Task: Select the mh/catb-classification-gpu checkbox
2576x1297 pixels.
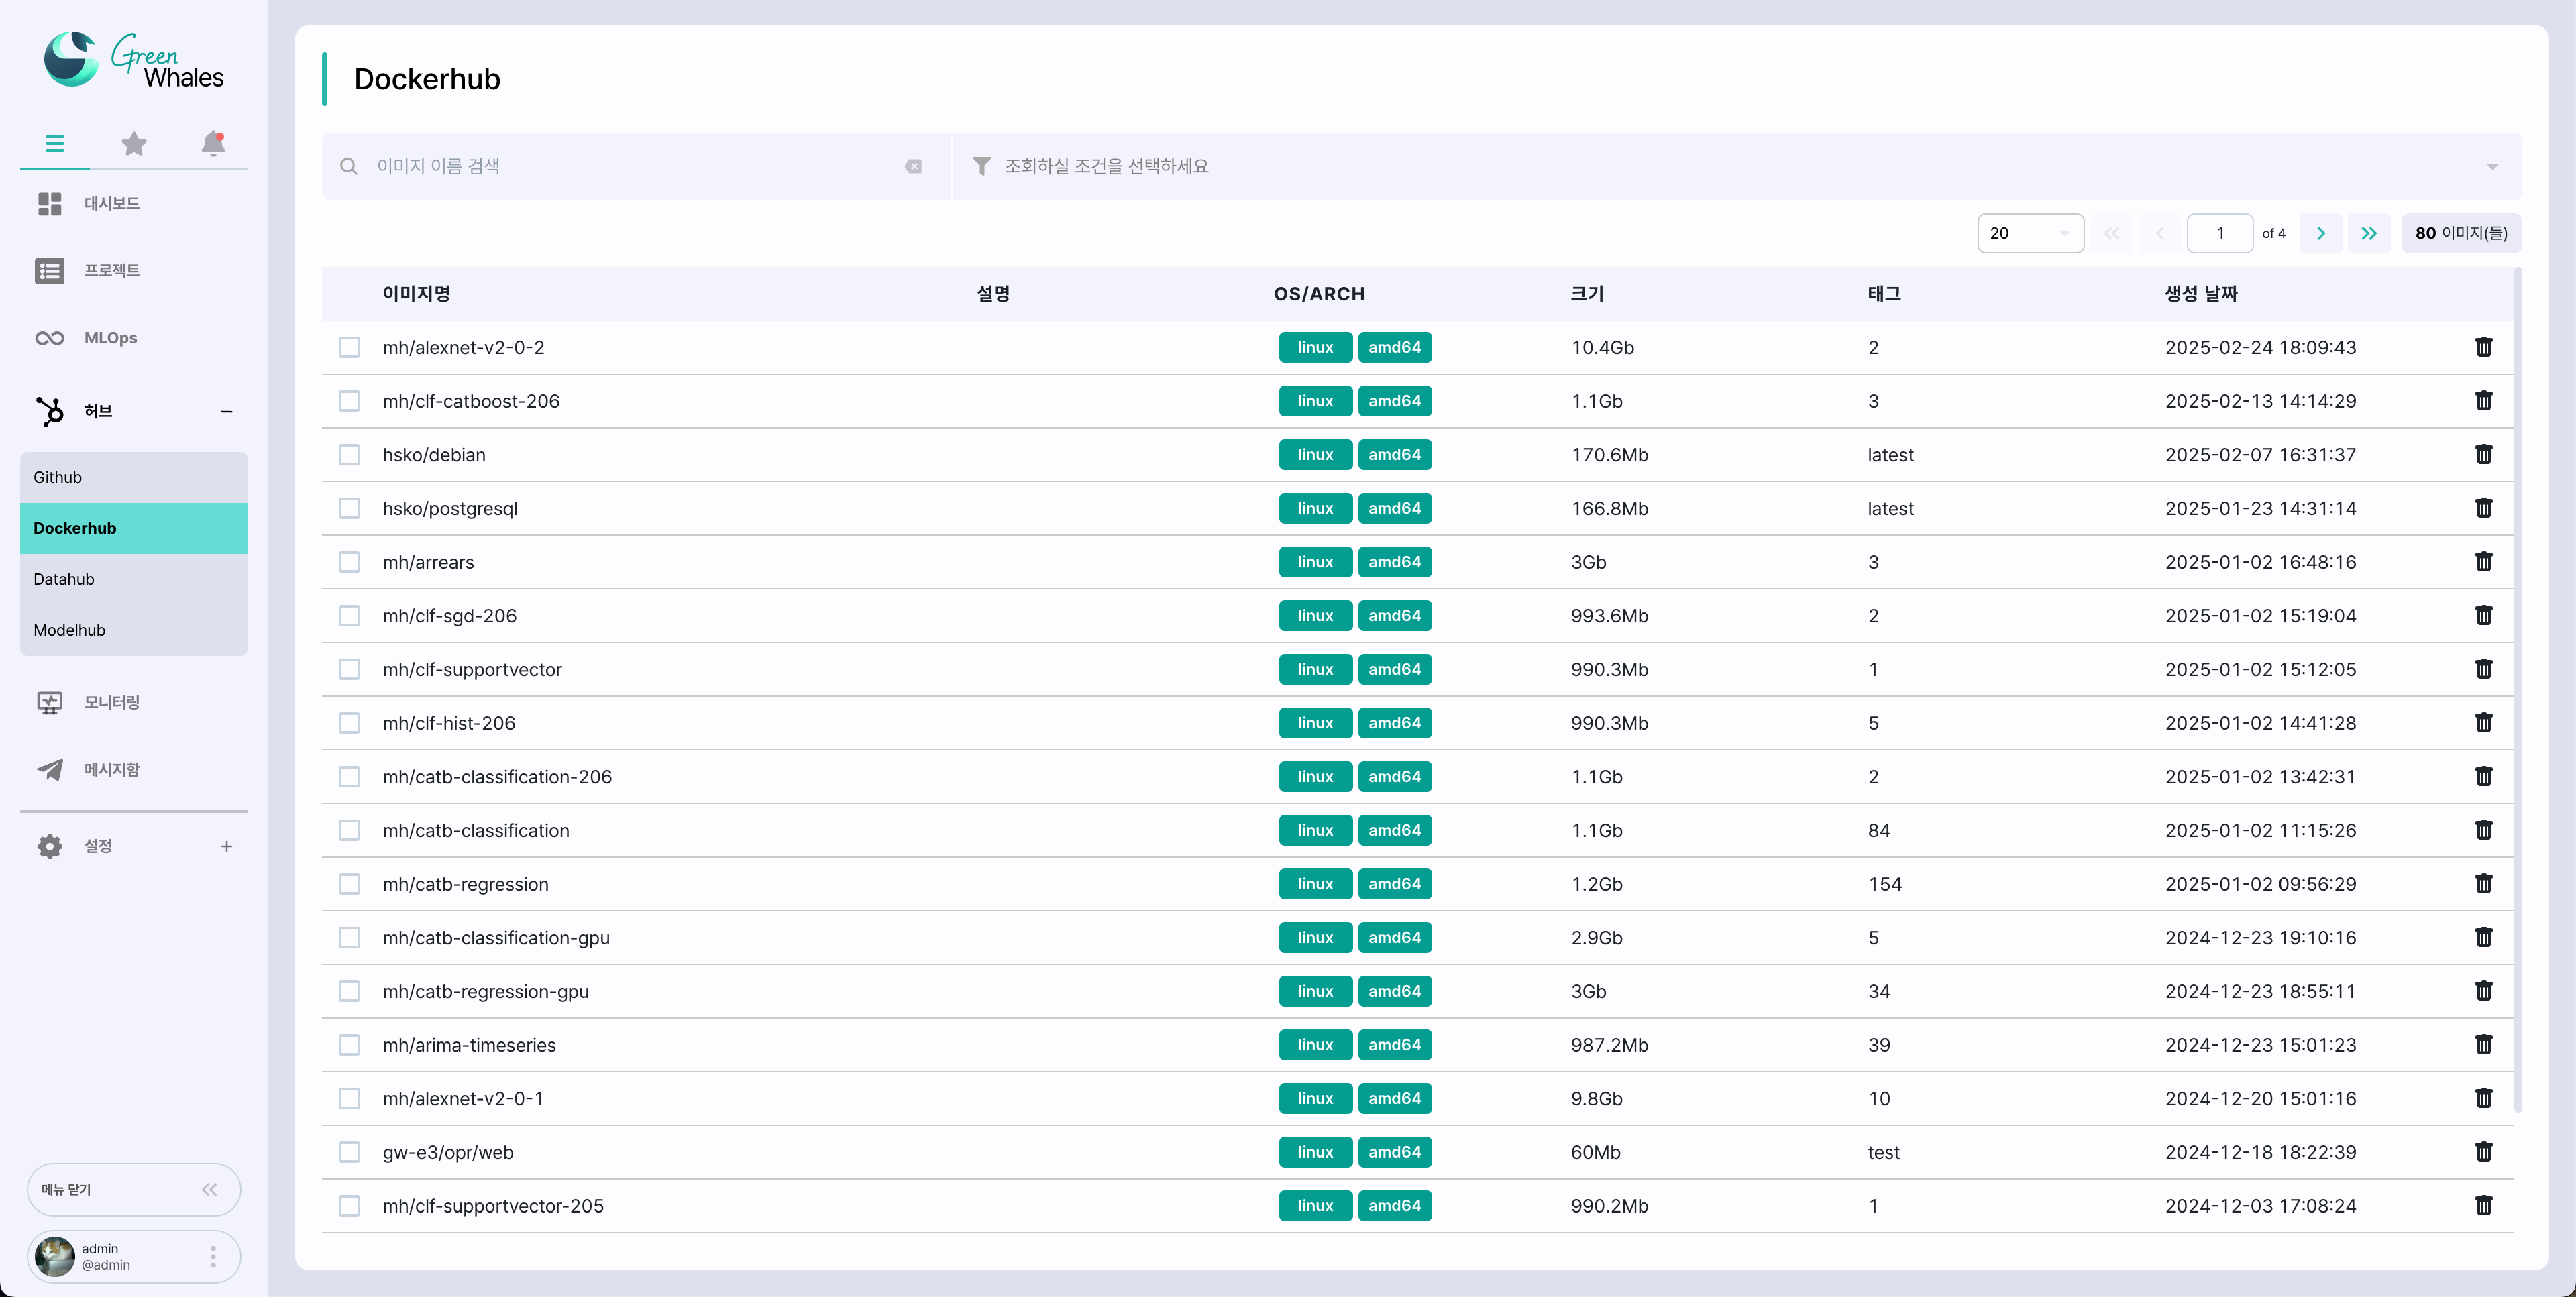Action: pos(349,938)
